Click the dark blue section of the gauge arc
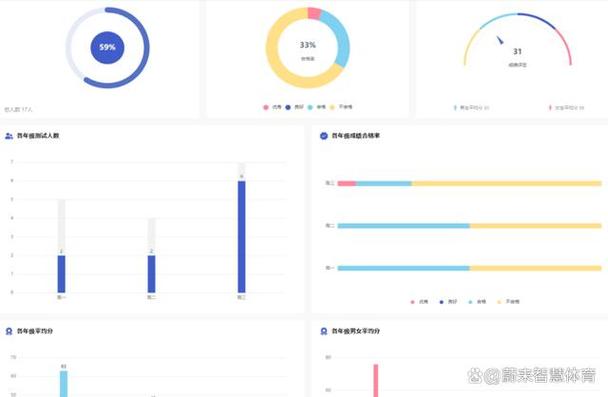The width and height of the screenshot is (608, 397). (539, 19)
